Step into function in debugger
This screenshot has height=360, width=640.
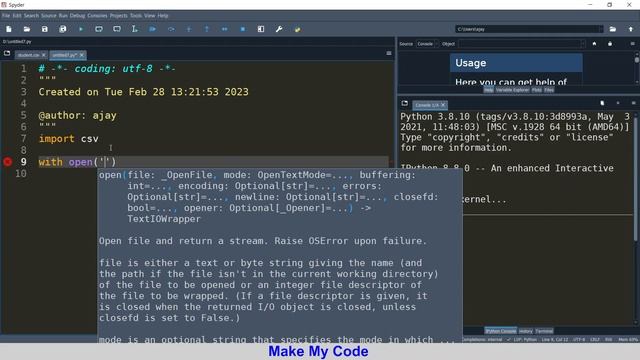pos(189,29)
